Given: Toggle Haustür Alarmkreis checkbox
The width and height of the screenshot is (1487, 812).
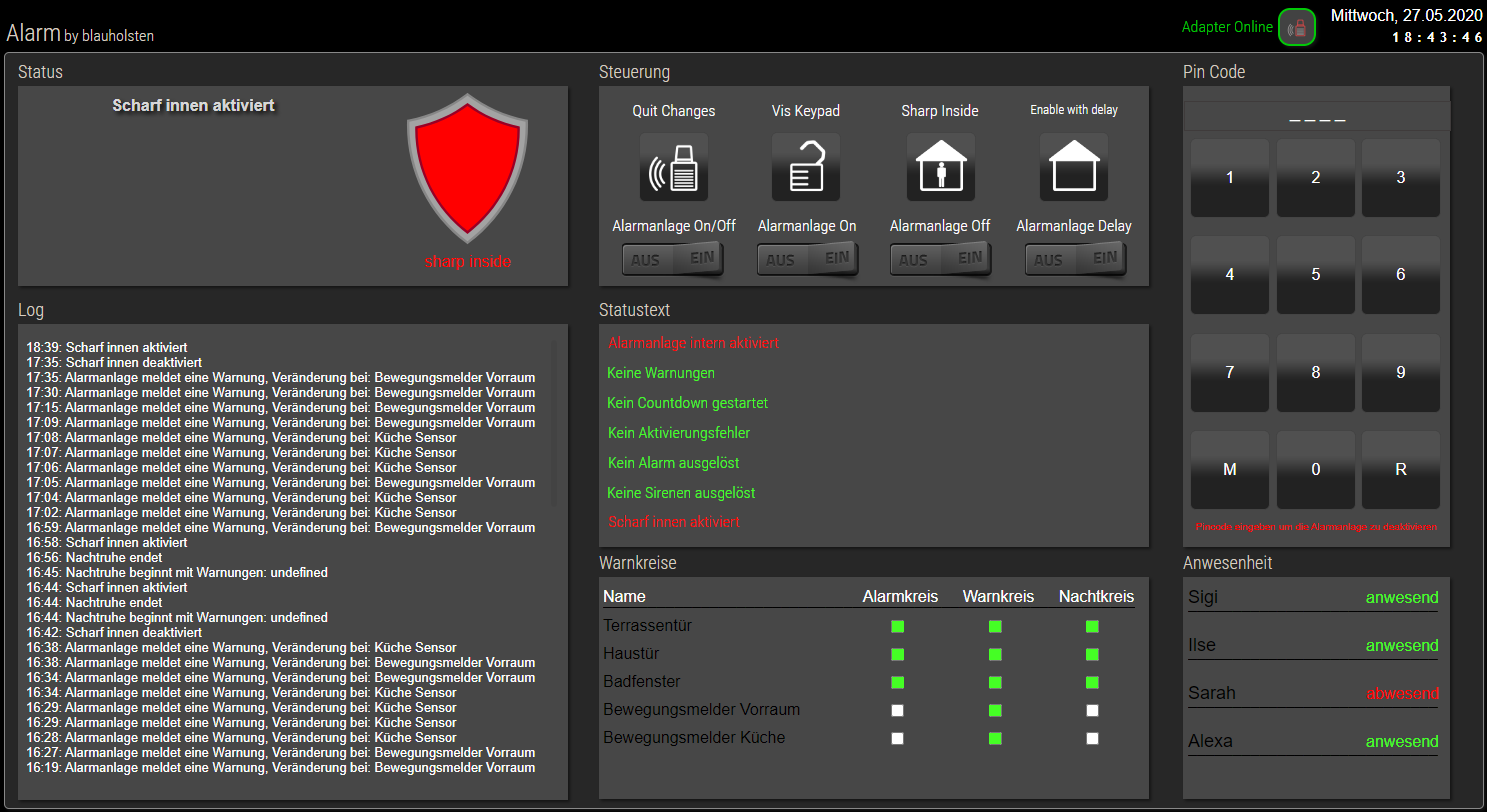Looking at the screenshot, I should click(x=898, y=654).
